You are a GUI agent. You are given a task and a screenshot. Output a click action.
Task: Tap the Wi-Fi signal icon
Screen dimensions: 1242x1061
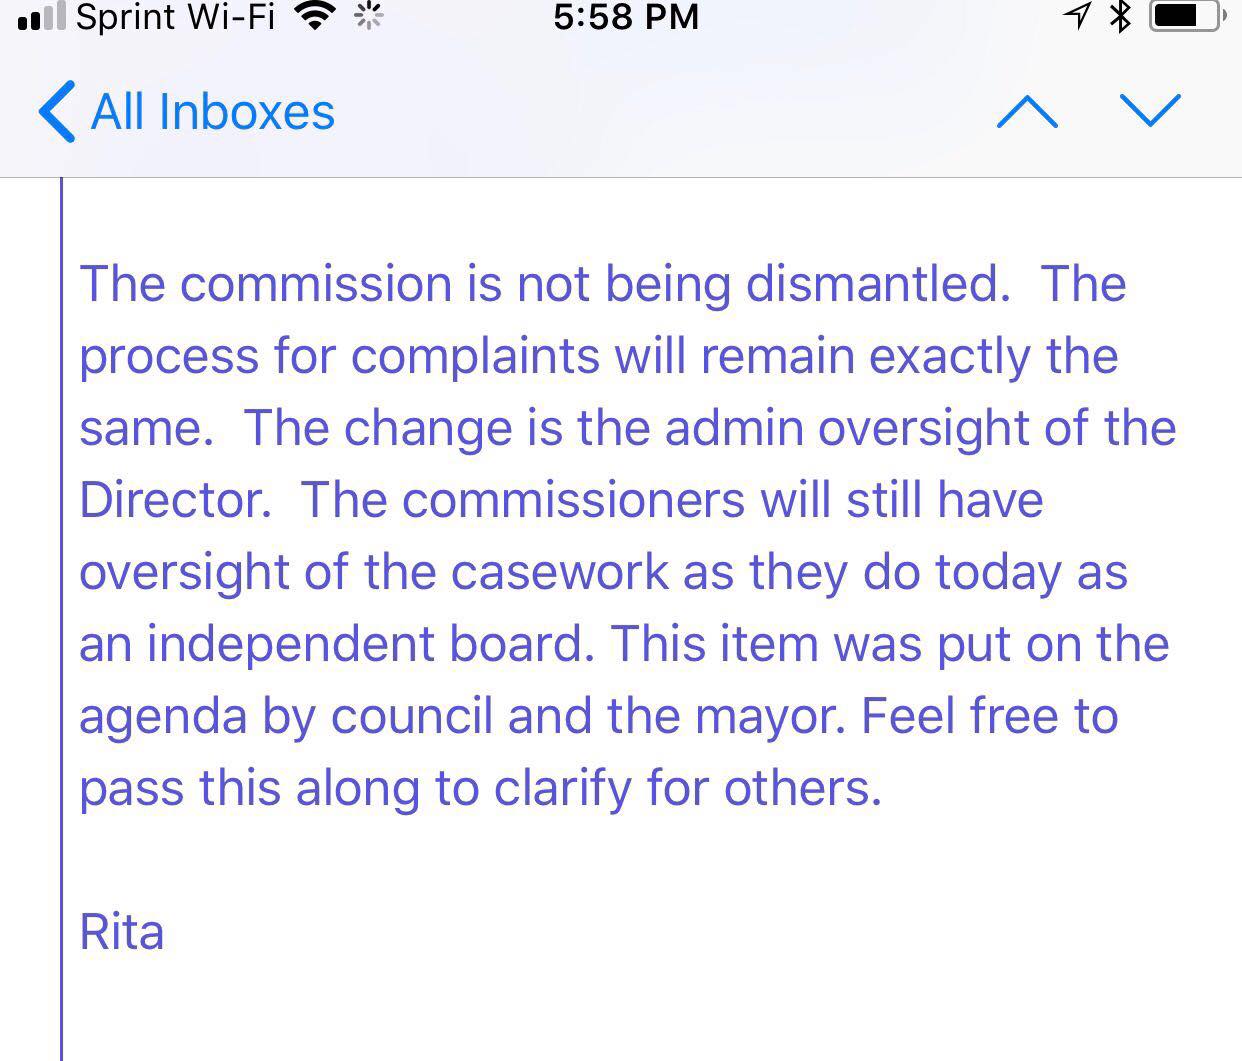317,17
